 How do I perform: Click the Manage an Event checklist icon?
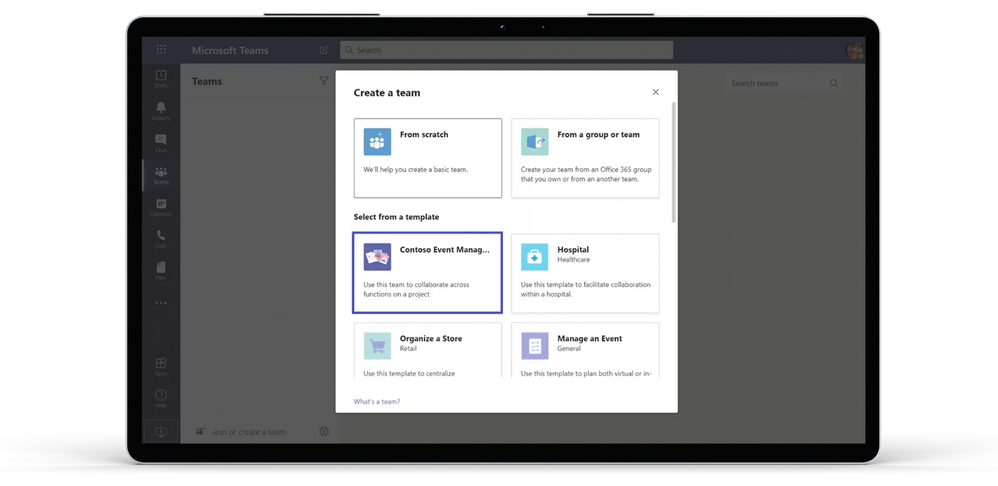click(535, 346)
